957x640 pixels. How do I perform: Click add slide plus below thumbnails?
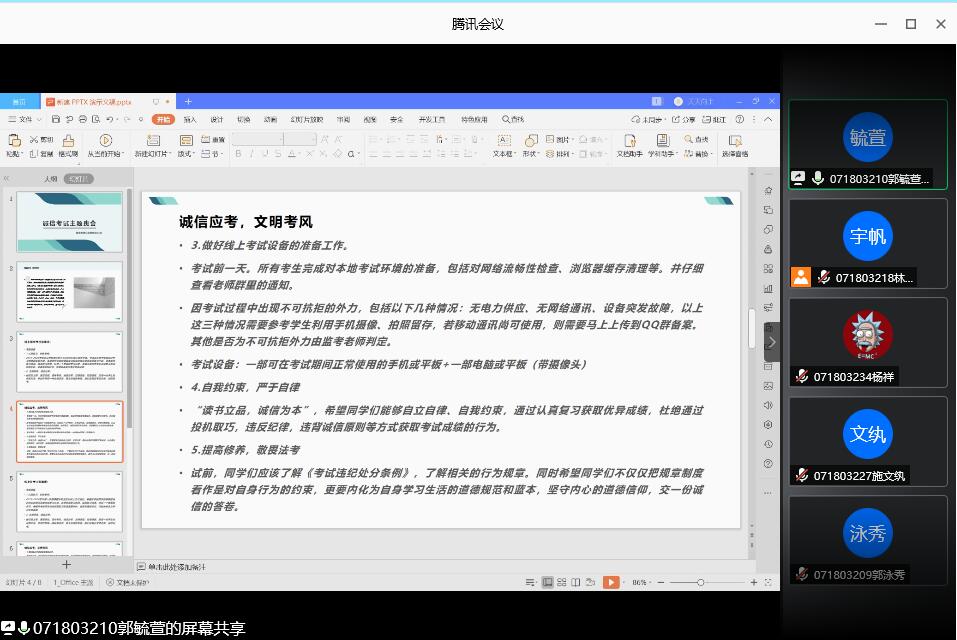point(67,565)
